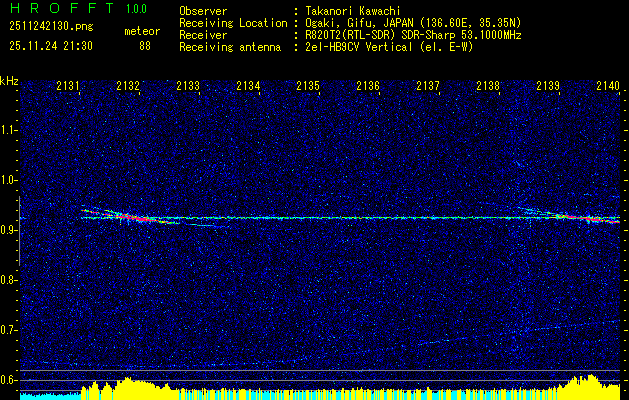
Task: Click the kHz axis unit label
Action: [9, 80]
